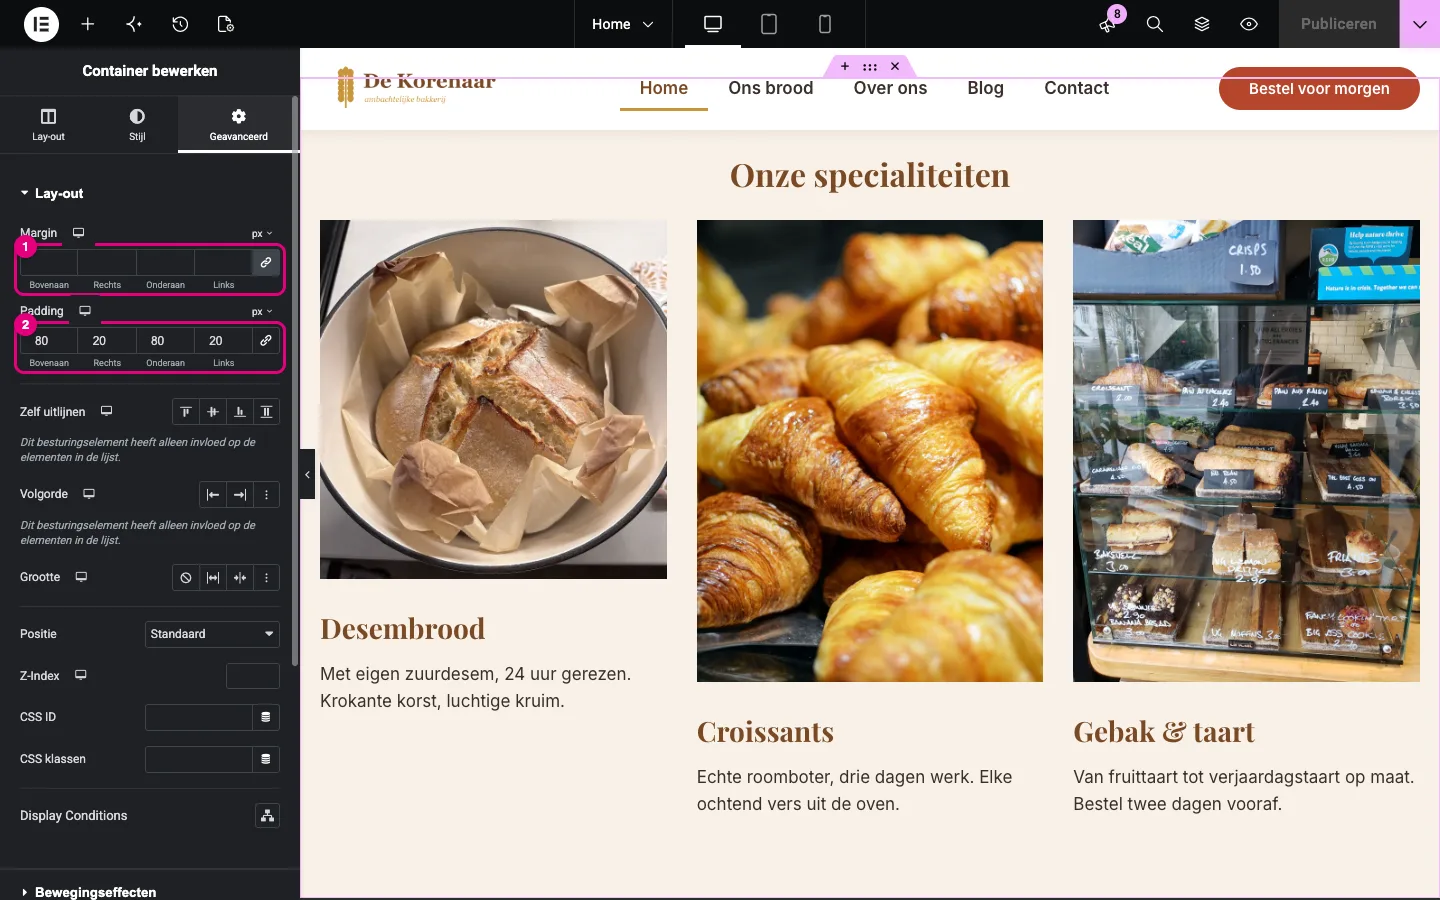
Task: Change the Margin unit px dropdown
Action: tap(262, 233)
